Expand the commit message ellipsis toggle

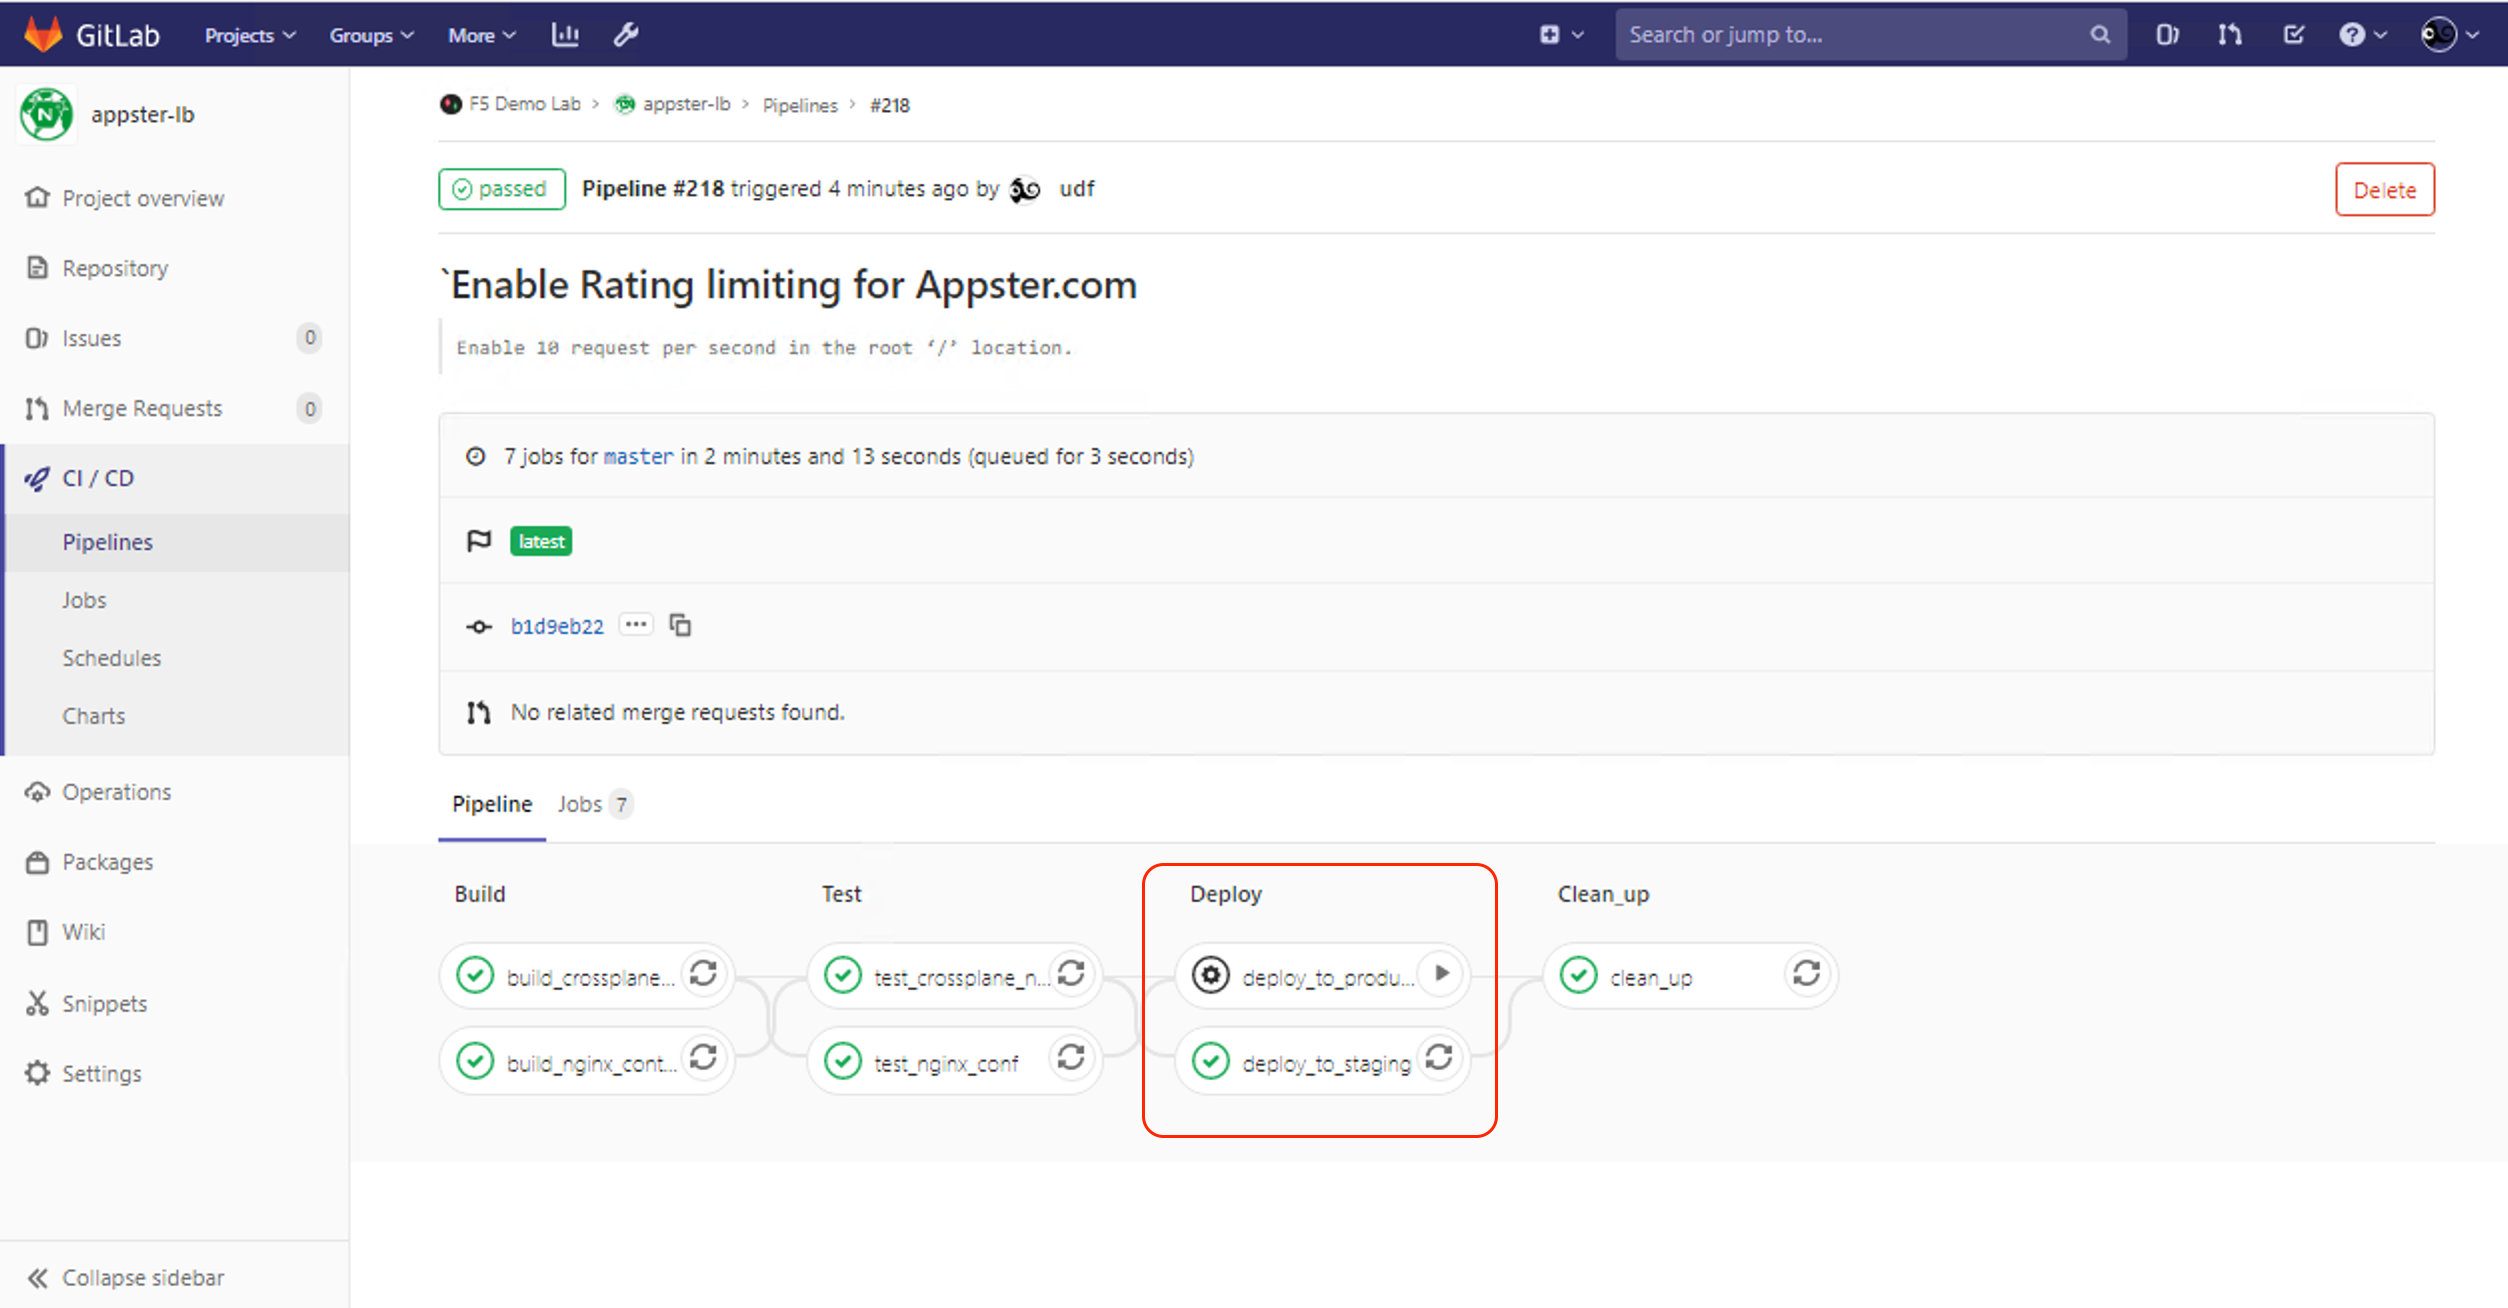(636, 624)
